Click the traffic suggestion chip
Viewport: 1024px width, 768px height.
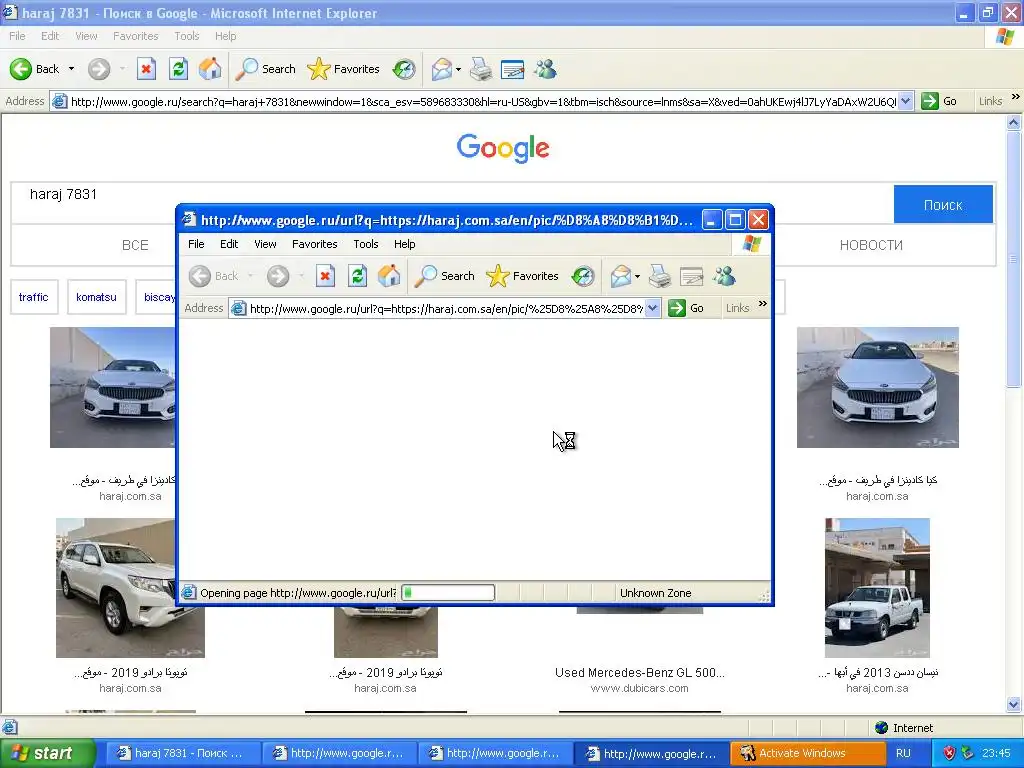[34, 297]
